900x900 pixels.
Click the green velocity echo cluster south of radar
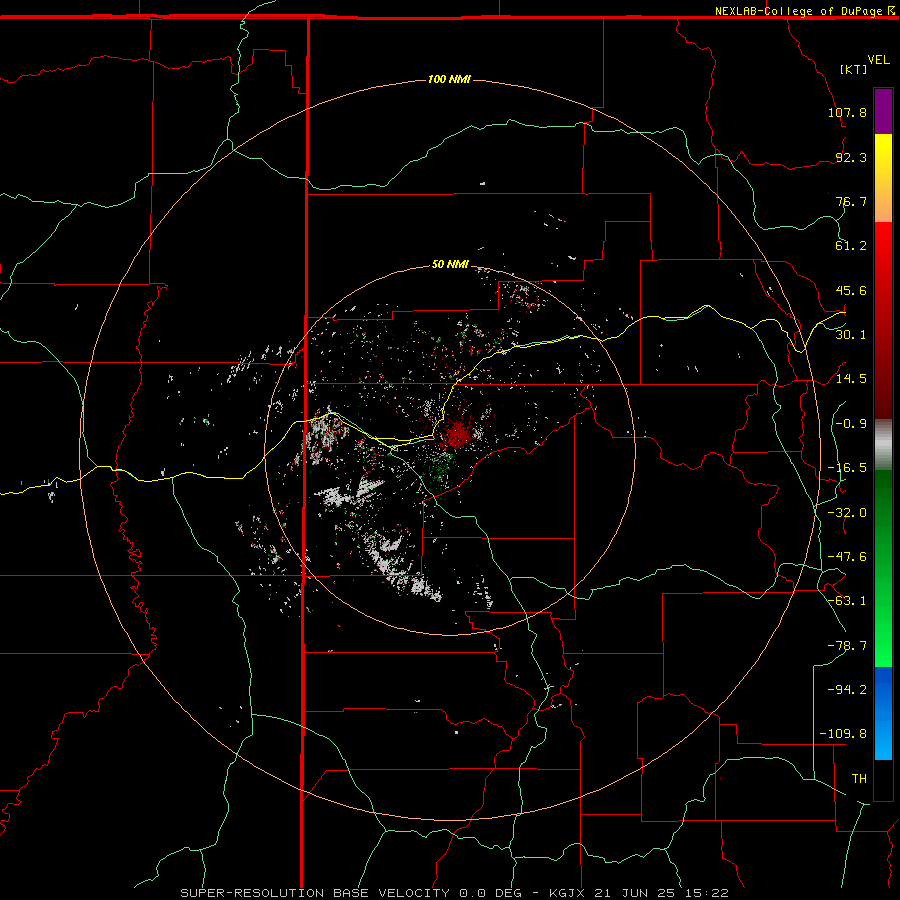440,465
